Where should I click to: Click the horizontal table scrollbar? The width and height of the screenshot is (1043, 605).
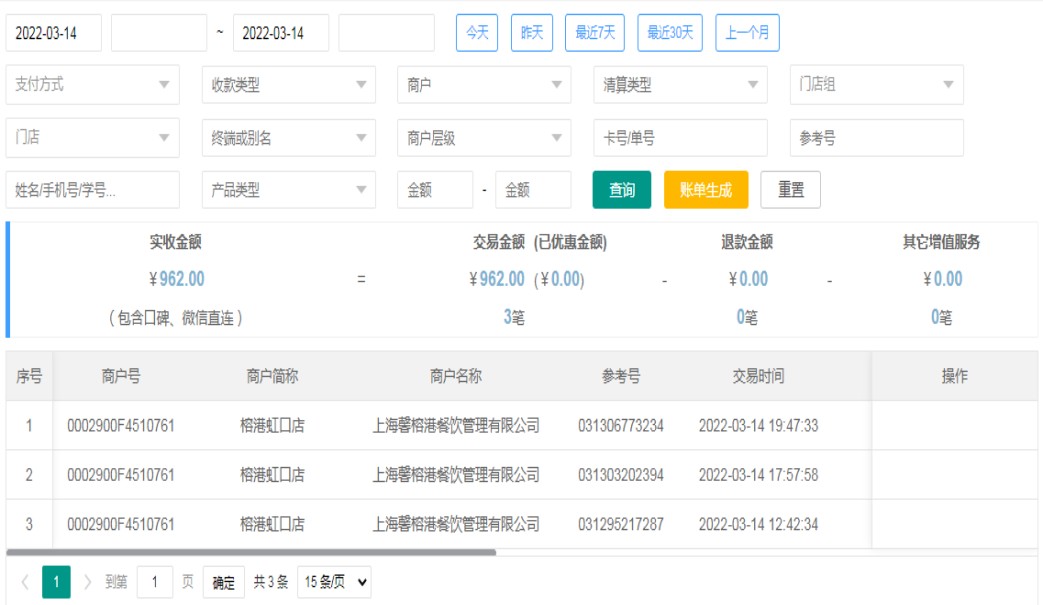pyautogui.click(x=250, y=551)
